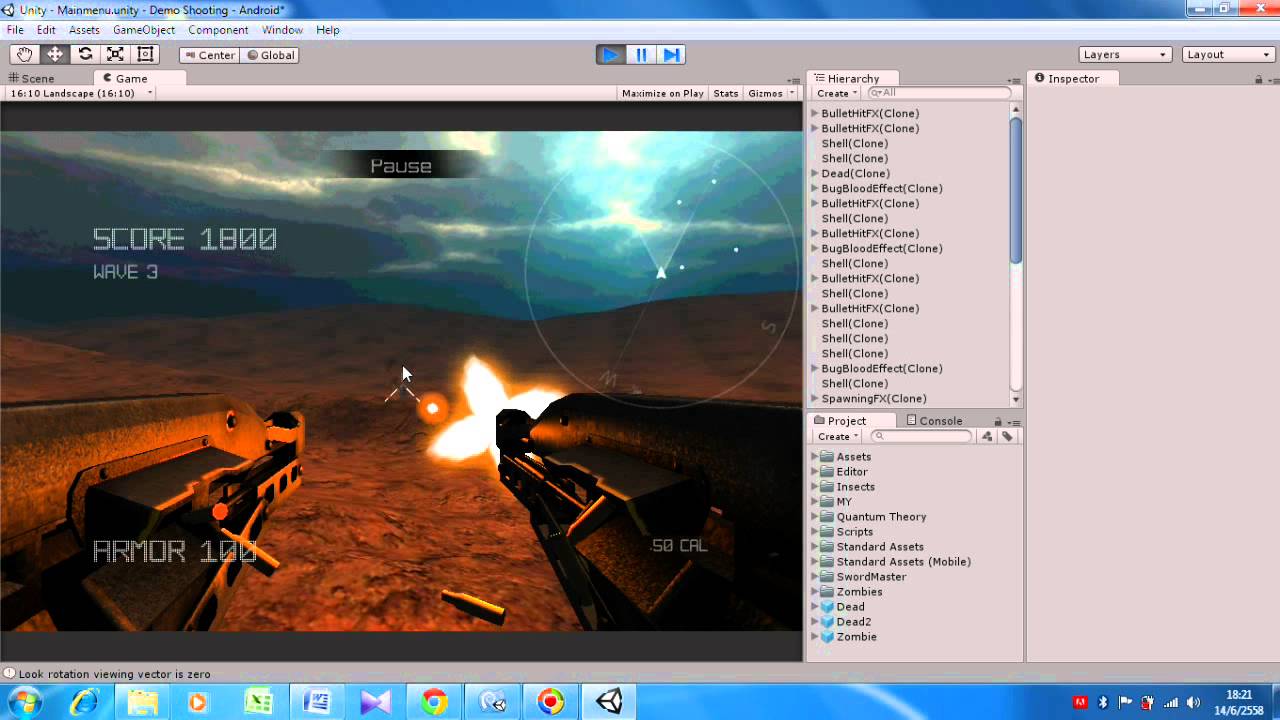Expand the Quantum Theory folder
The height and width of the screenshot is (720, 1280).
(814, 517)
